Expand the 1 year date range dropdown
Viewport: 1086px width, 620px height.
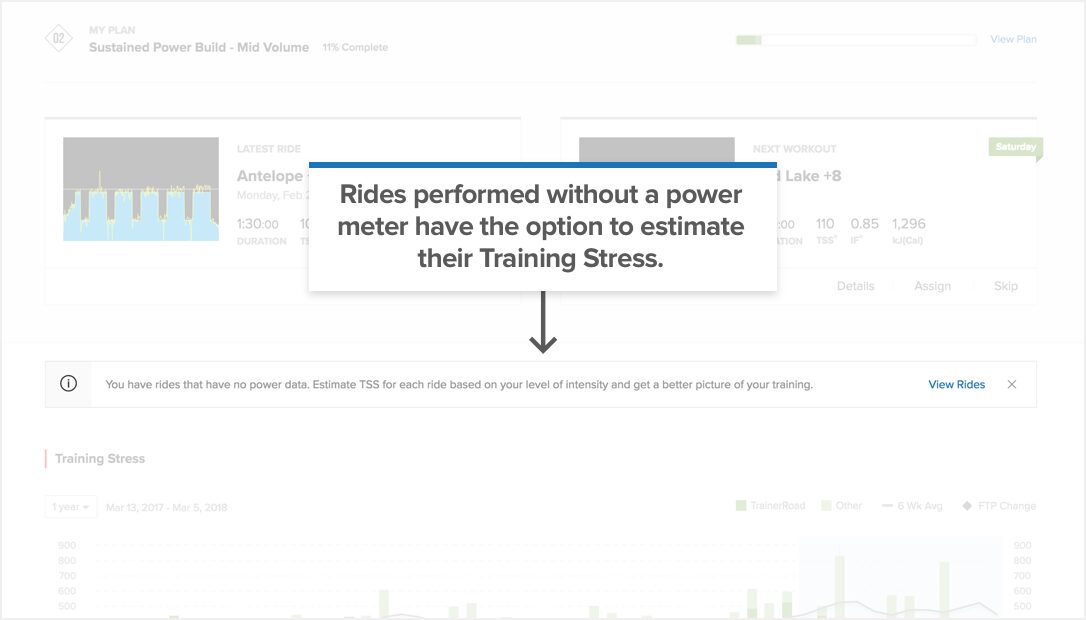(71, 507)
